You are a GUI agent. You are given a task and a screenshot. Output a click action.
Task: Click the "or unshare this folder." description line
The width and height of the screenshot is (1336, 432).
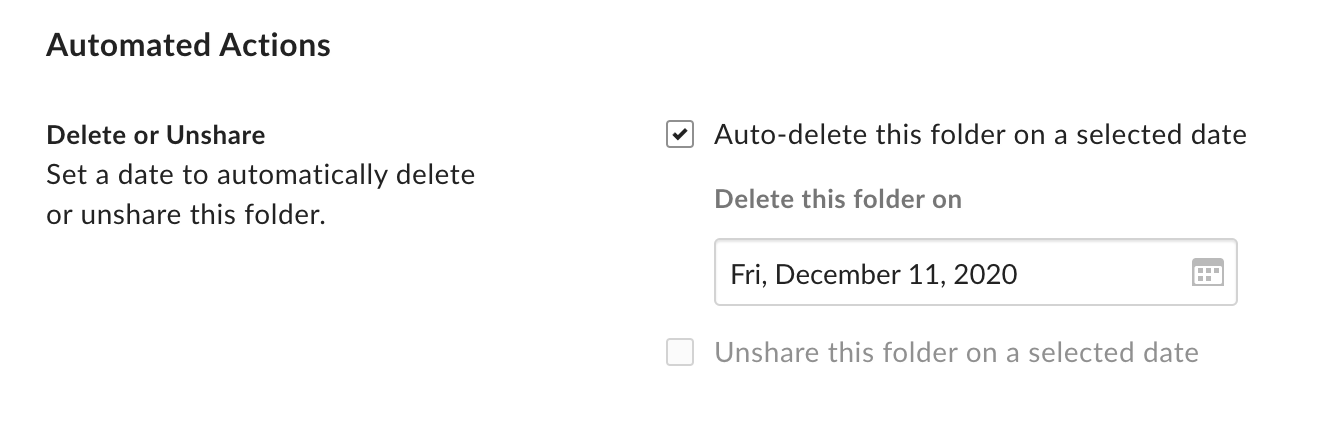coord(186,215)
